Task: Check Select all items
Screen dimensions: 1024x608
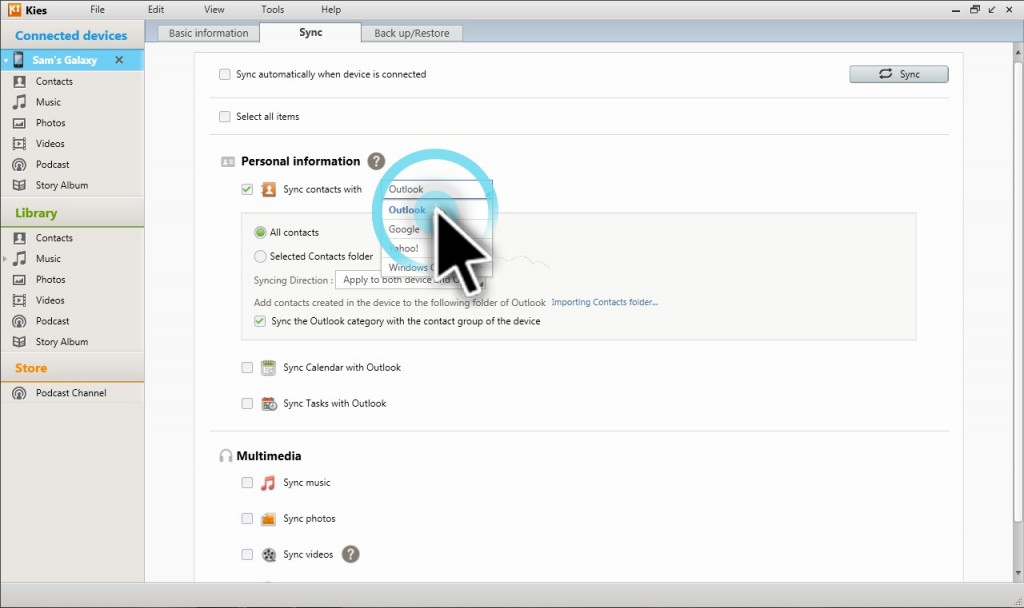Action: pos(225,117)
